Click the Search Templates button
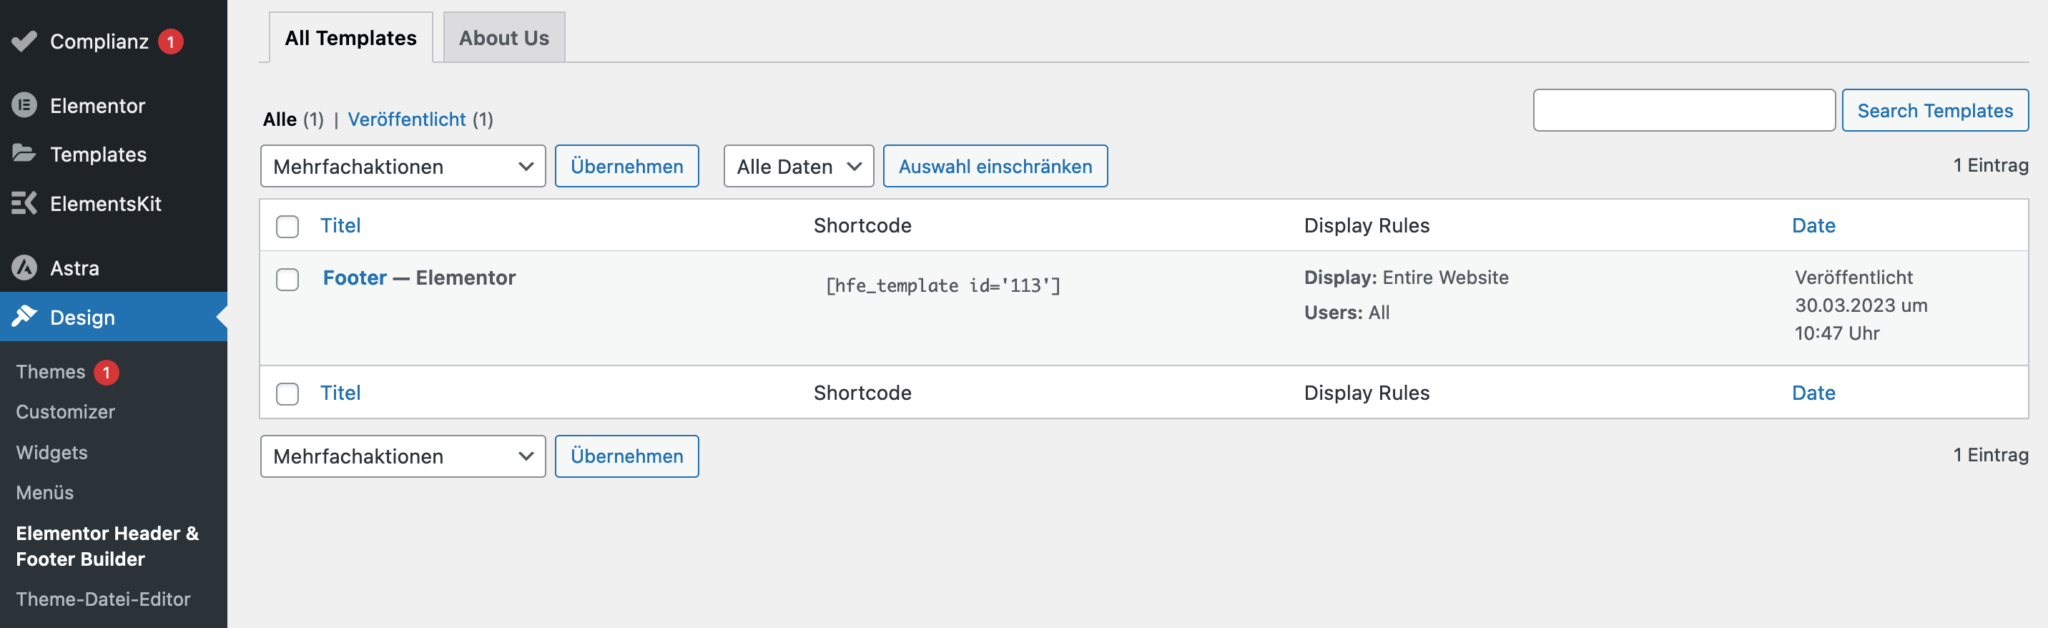This screenshot has width=2048, height=628. [x=1934, y=110]
